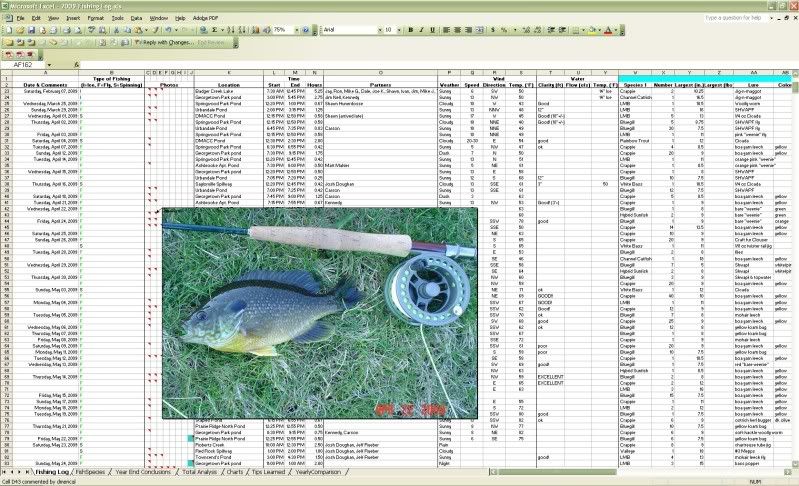Open the Font Color dropdown arrow
Screen dimensions: 799x486
pos(616,30)
